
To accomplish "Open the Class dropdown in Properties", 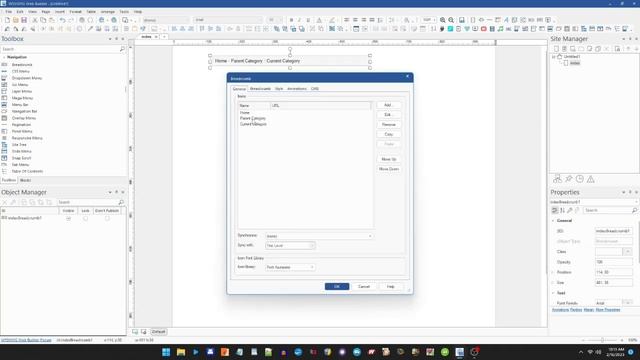I will coord(628,251).
